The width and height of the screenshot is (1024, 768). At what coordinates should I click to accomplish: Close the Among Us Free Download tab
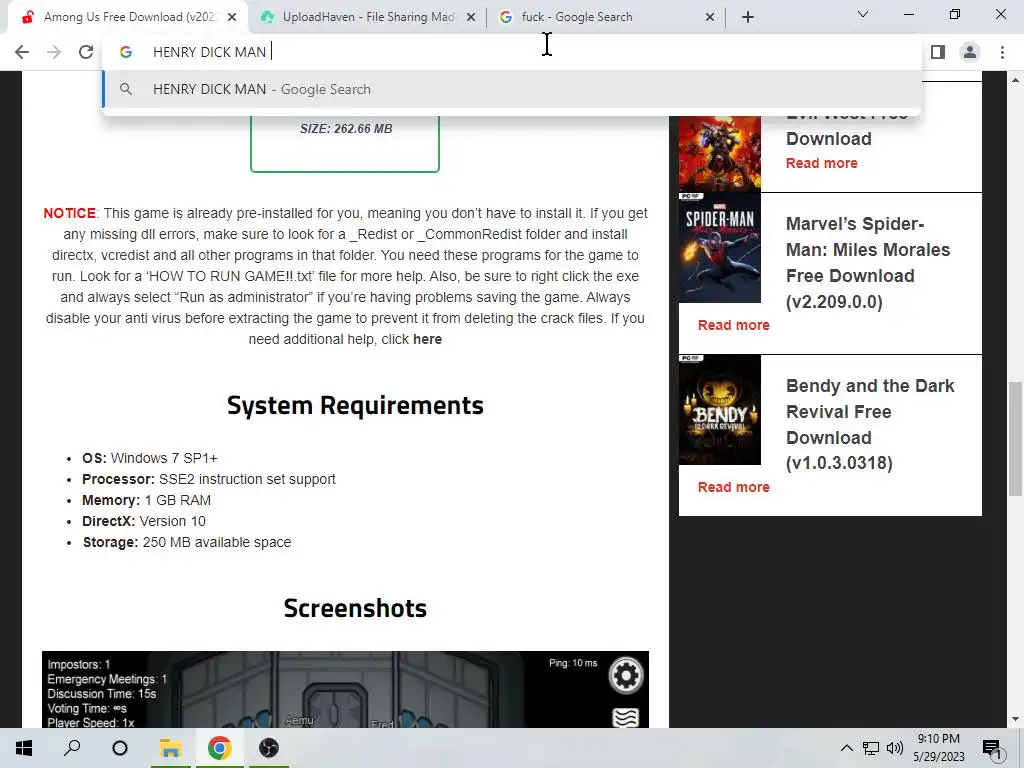point(232,18)
